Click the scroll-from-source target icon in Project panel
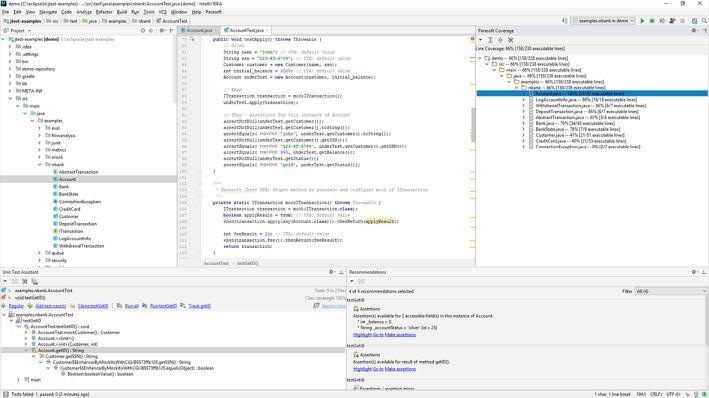 click(x=142, y=30)
